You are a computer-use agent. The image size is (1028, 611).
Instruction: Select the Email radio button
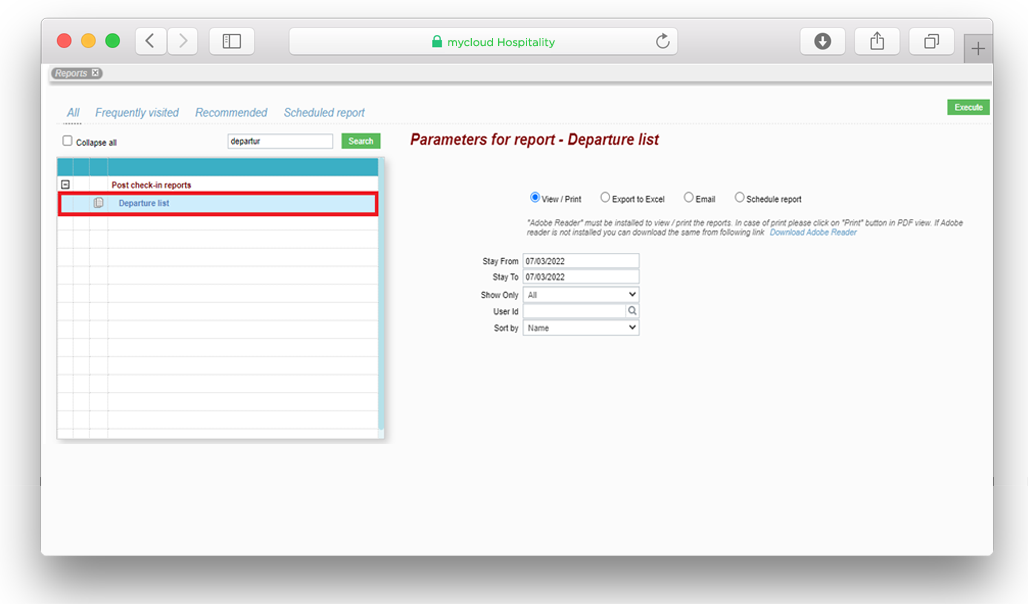coord(688,198)
